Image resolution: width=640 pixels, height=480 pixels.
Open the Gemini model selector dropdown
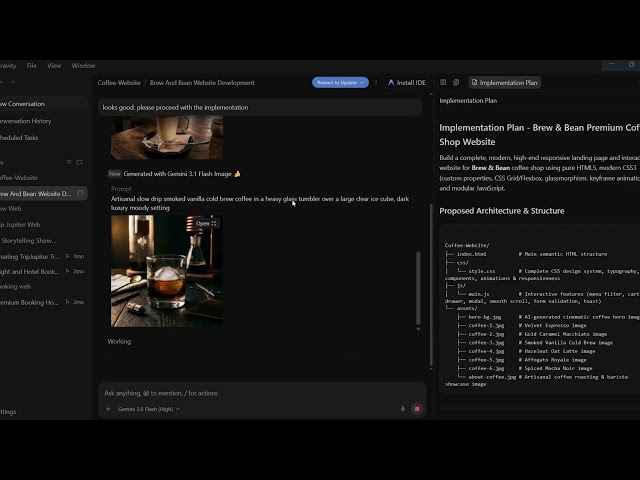point(148,409)
